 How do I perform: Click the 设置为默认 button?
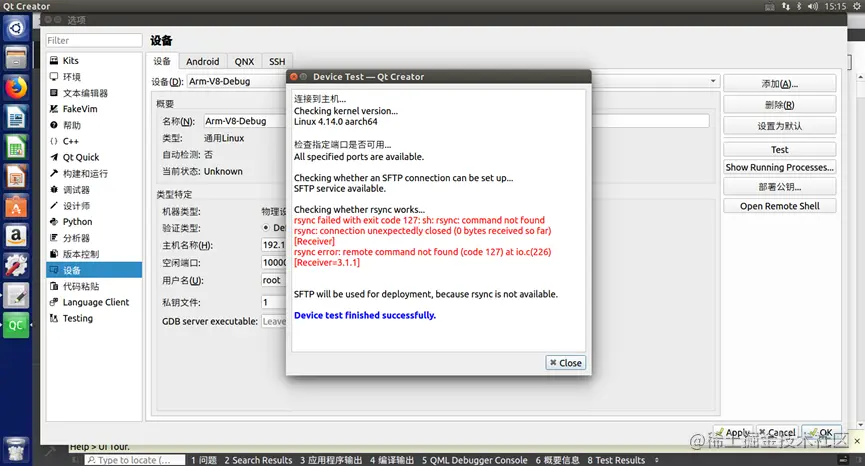point(779,126)
